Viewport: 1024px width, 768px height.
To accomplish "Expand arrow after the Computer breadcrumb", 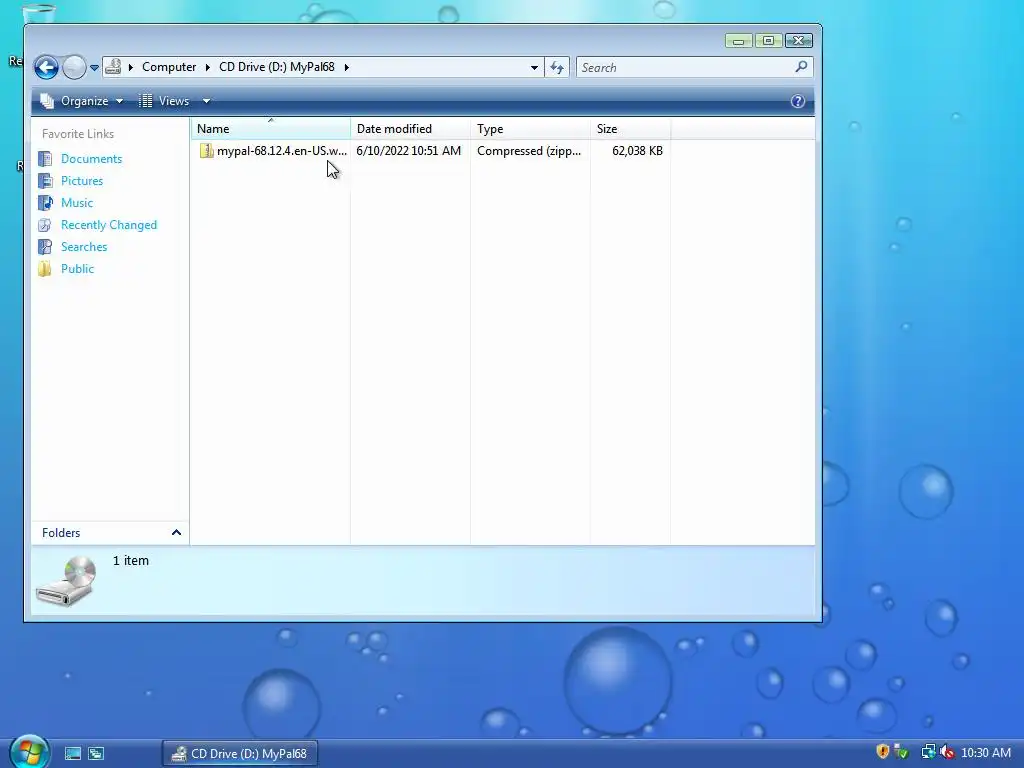I will pos(208,67).
